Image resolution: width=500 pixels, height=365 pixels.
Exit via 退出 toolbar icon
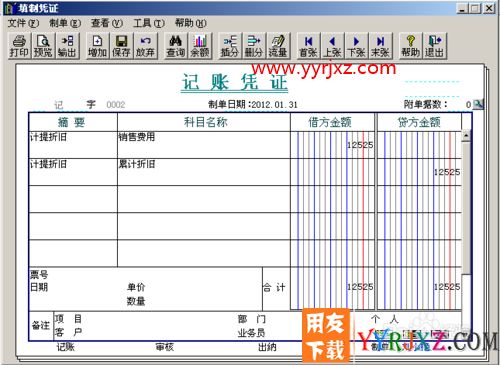[x=434, y=46]
